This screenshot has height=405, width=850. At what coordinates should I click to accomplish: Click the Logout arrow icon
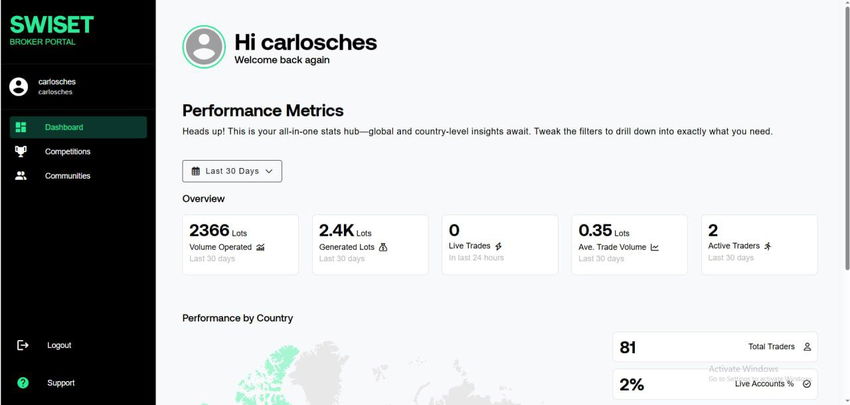tap(23, 345)
